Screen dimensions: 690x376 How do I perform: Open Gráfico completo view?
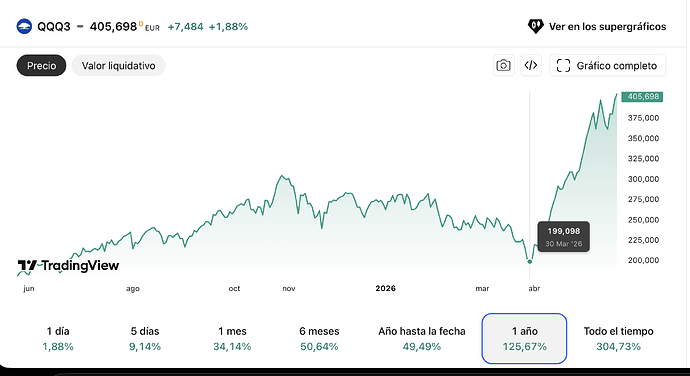(607, 66)
